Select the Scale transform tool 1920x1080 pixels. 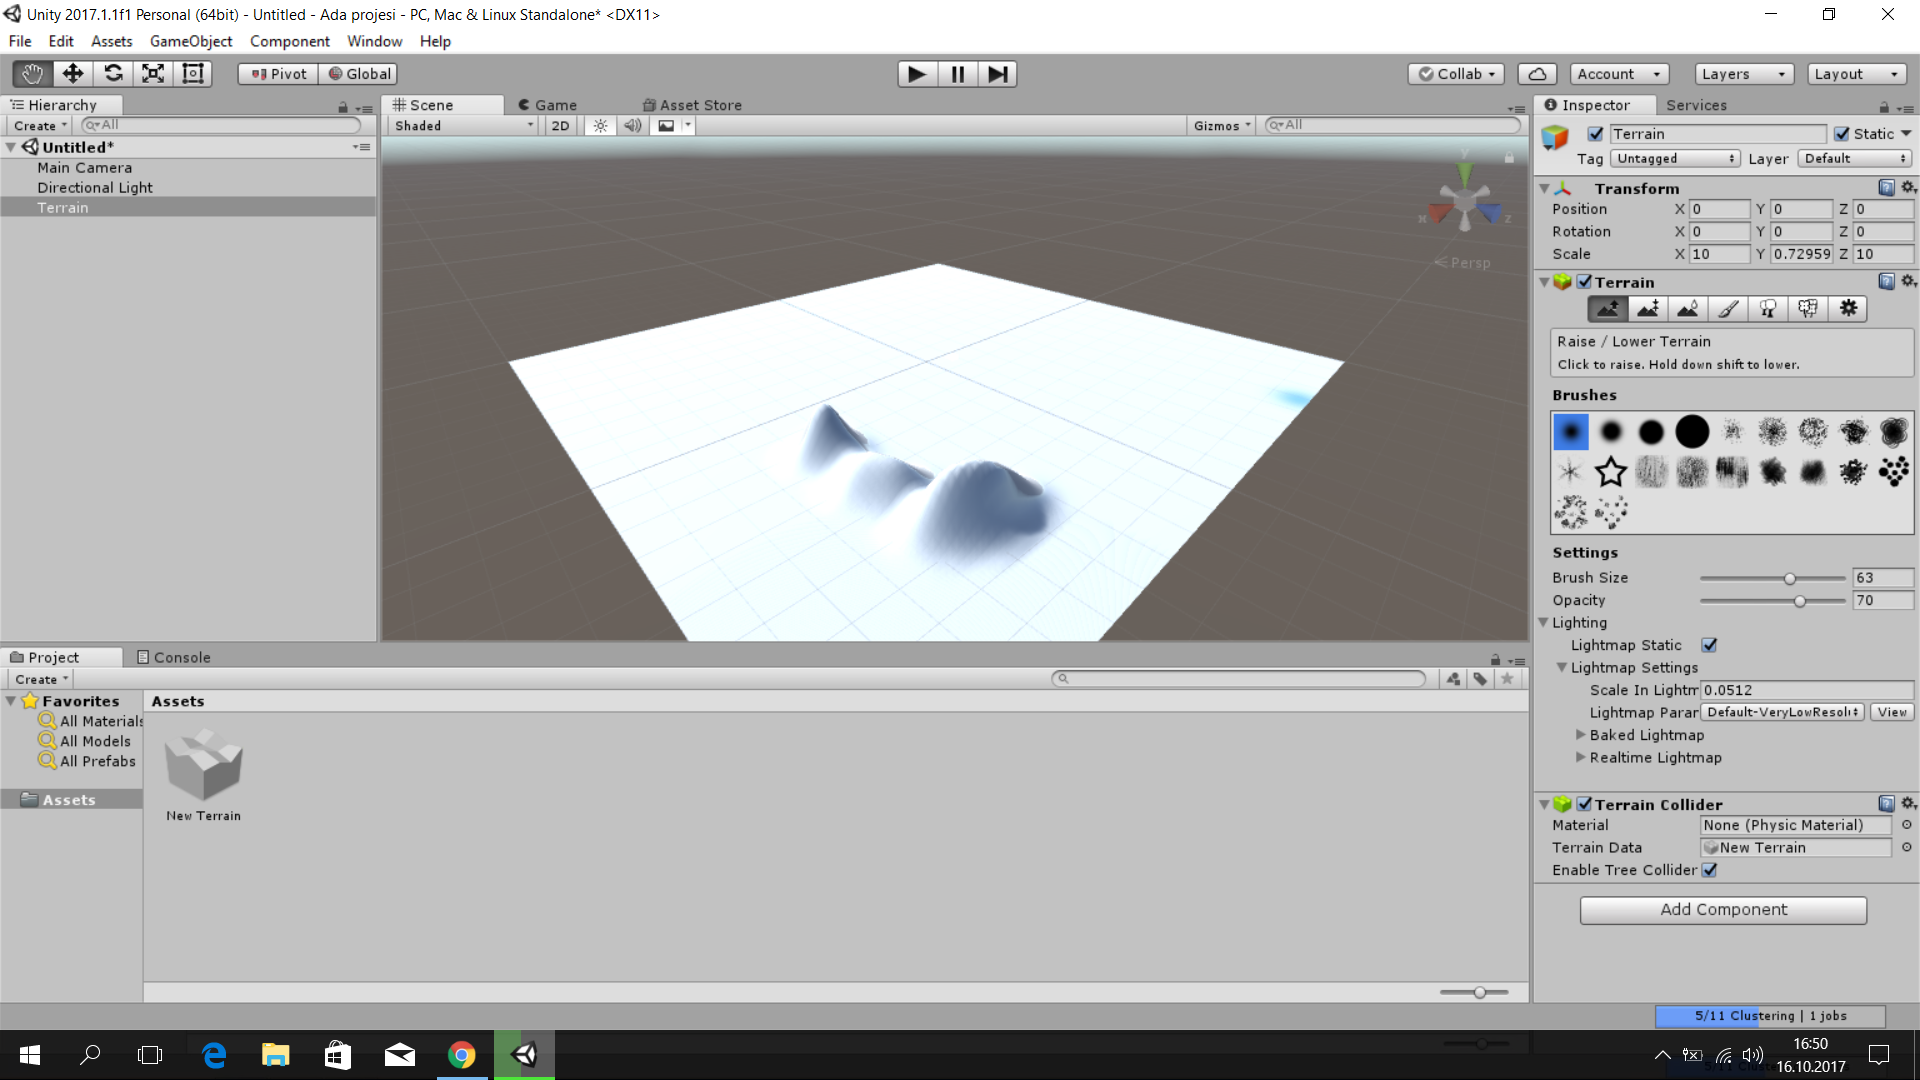click(x=153, y=74)
